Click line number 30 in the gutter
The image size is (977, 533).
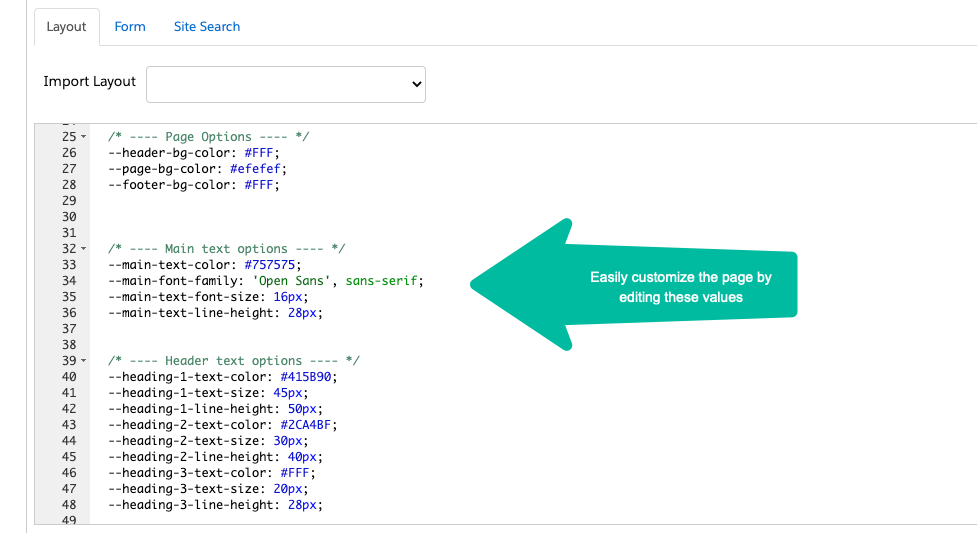[69, 217]
